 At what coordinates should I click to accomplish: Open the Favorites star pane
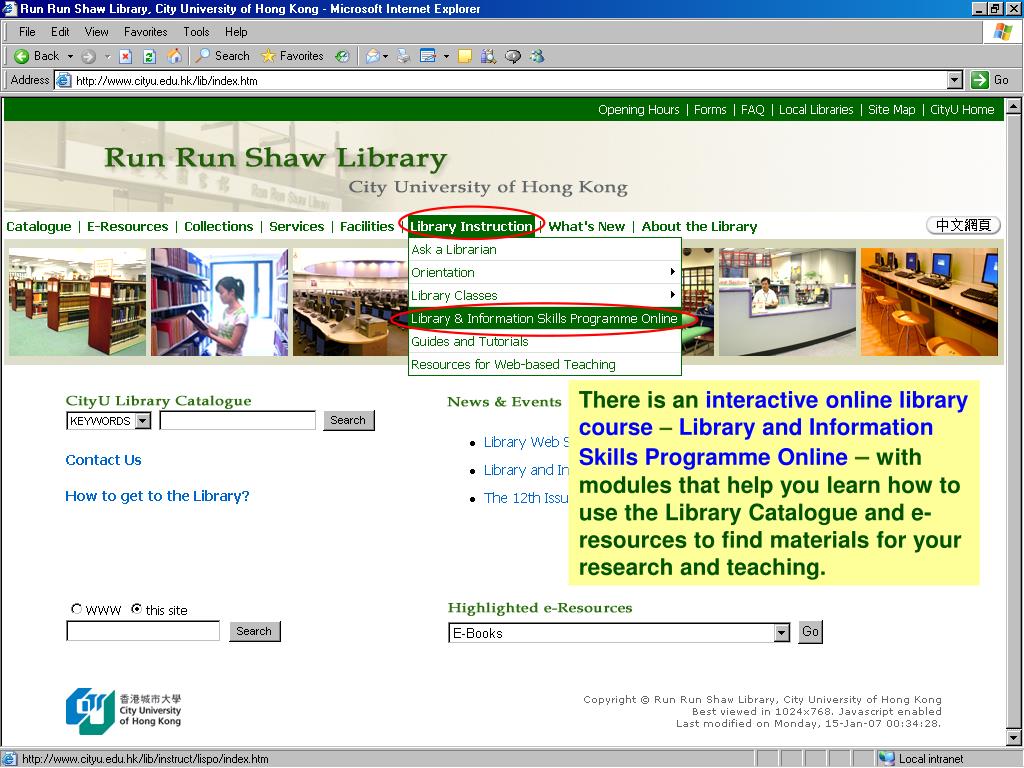292,56
